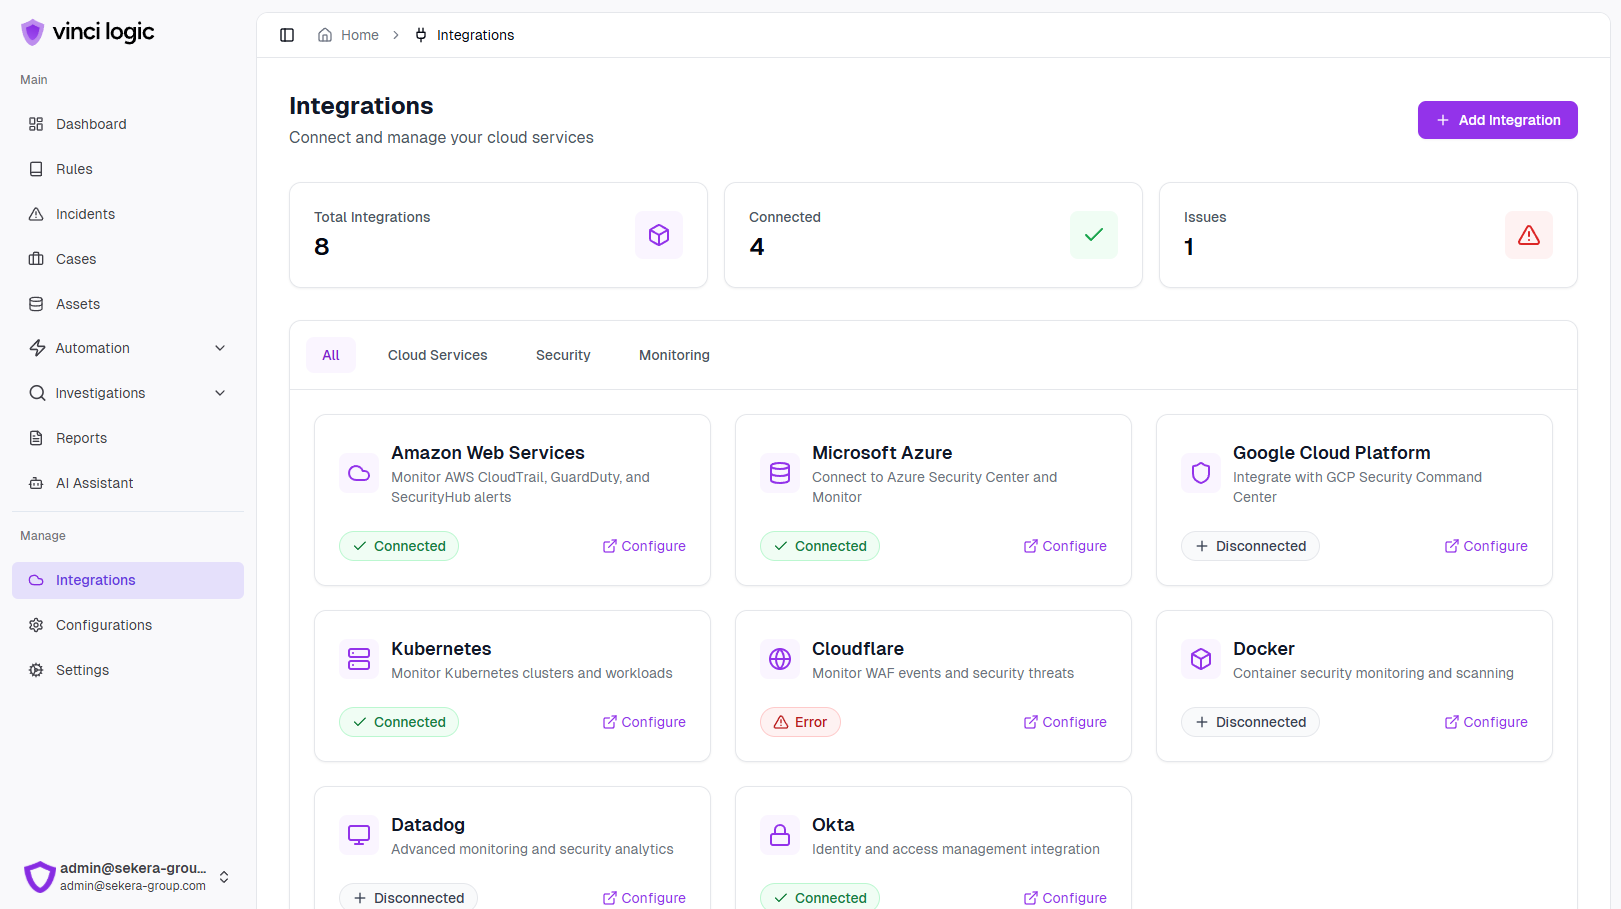The width and height of the screenshot is (1621, 909).
Task: Switch to the Security tab
Action: [x=563, y=355]
